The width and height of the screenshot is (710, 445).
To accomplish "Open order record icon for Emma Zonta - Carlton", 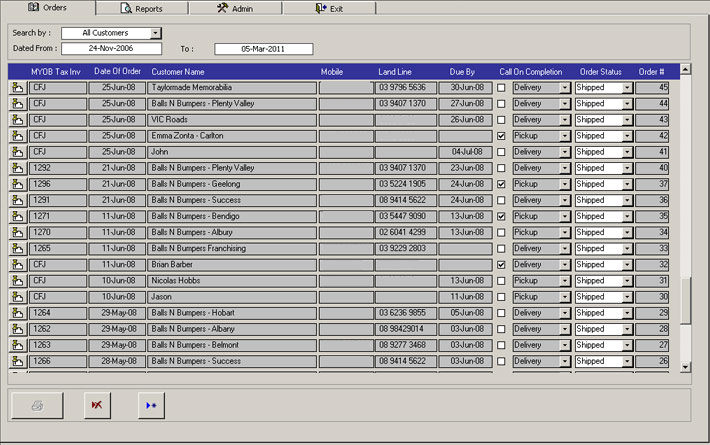I will point(18,136).
